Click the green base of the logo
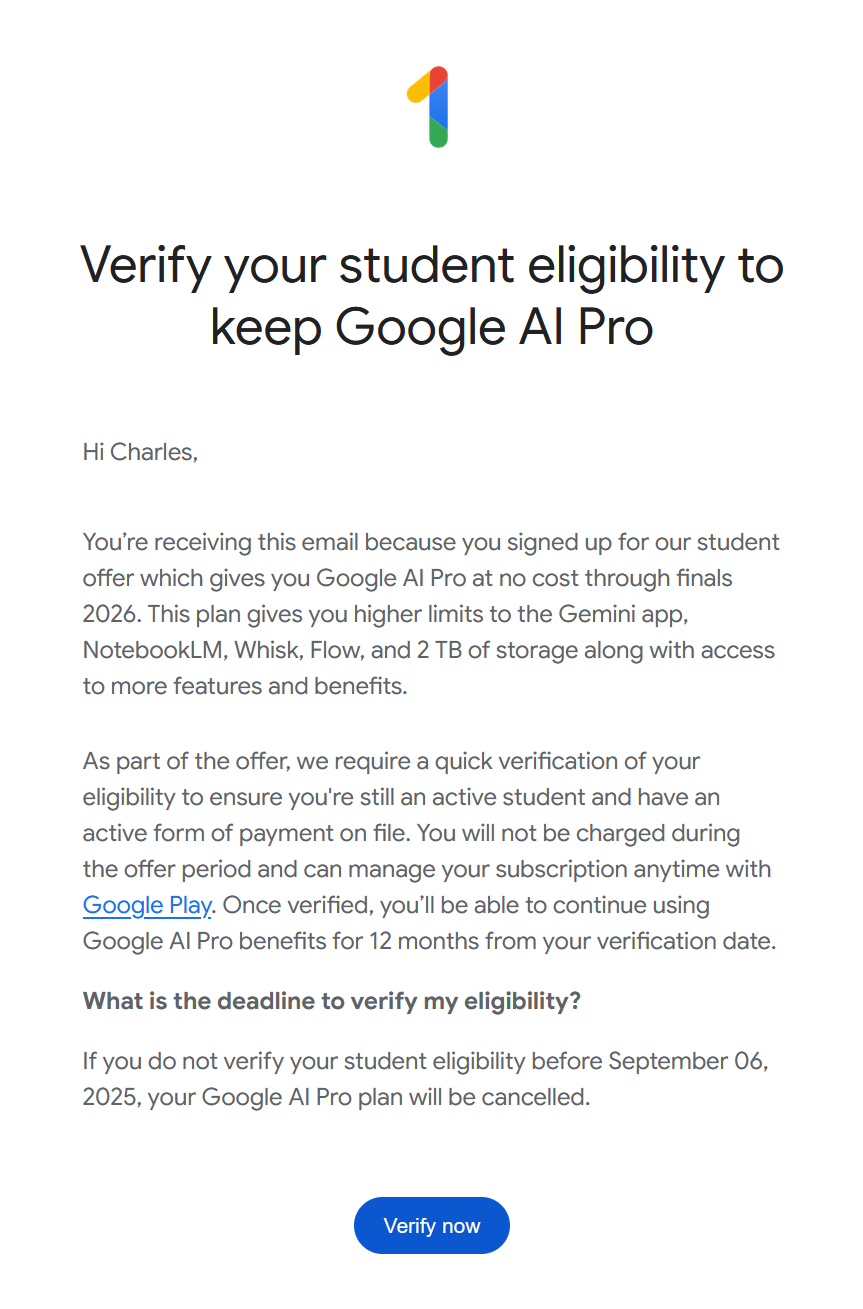Viewport: 863px width, 1309px height. pyautogui.click(x=438, y=133)
